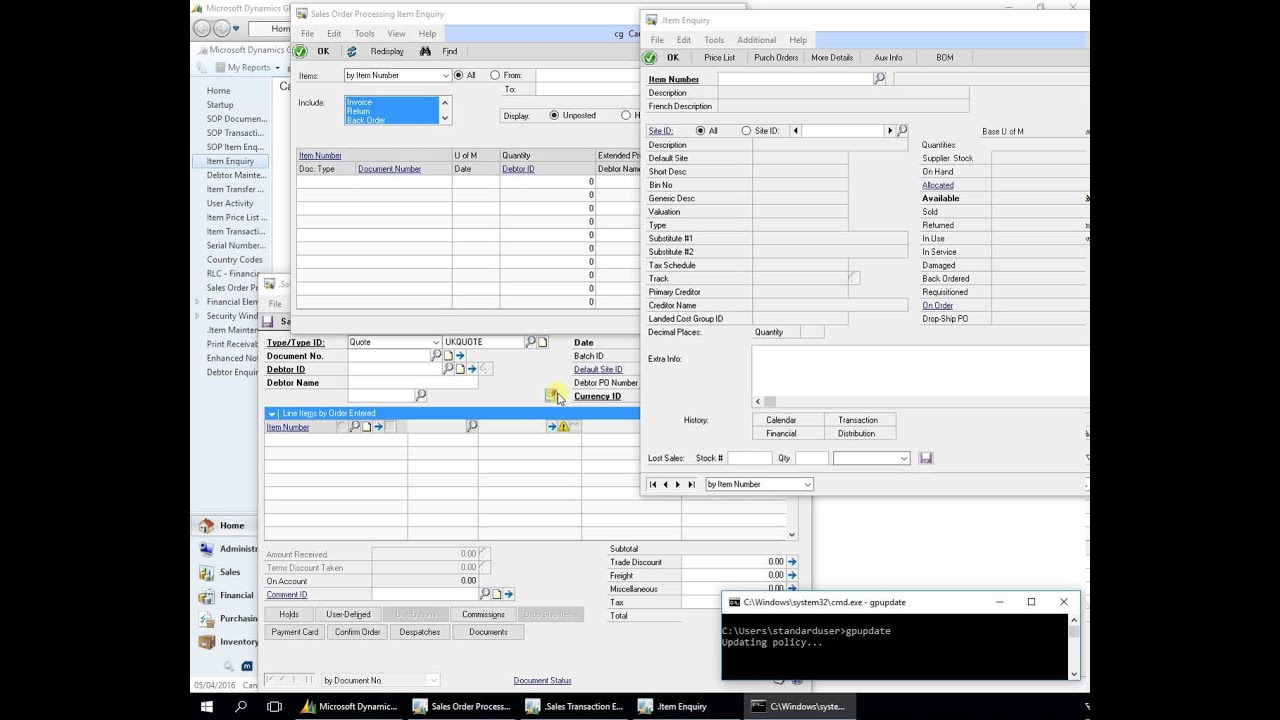The height and width of the screenshot is (720, 1280).
Task: Open Site ID lookup magnifier in Item Enquiry
Action: tap(902, 131)
